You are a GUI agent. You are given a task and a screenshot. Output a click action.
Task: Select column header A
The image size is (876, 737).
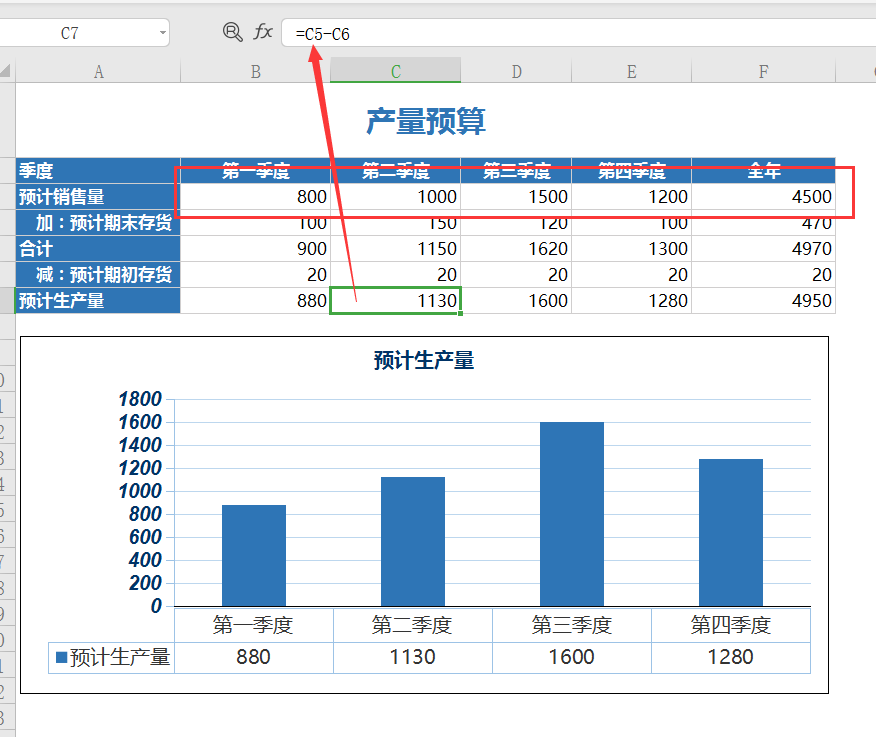(98, 71)
